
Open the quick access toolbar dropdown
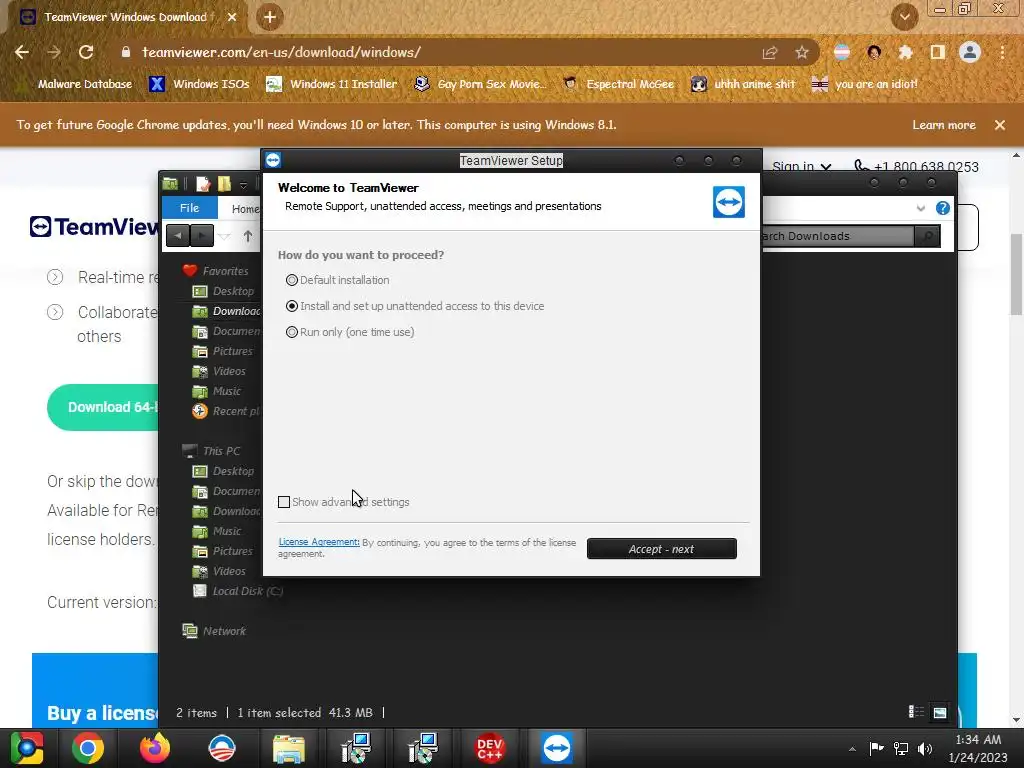(243, 185)
